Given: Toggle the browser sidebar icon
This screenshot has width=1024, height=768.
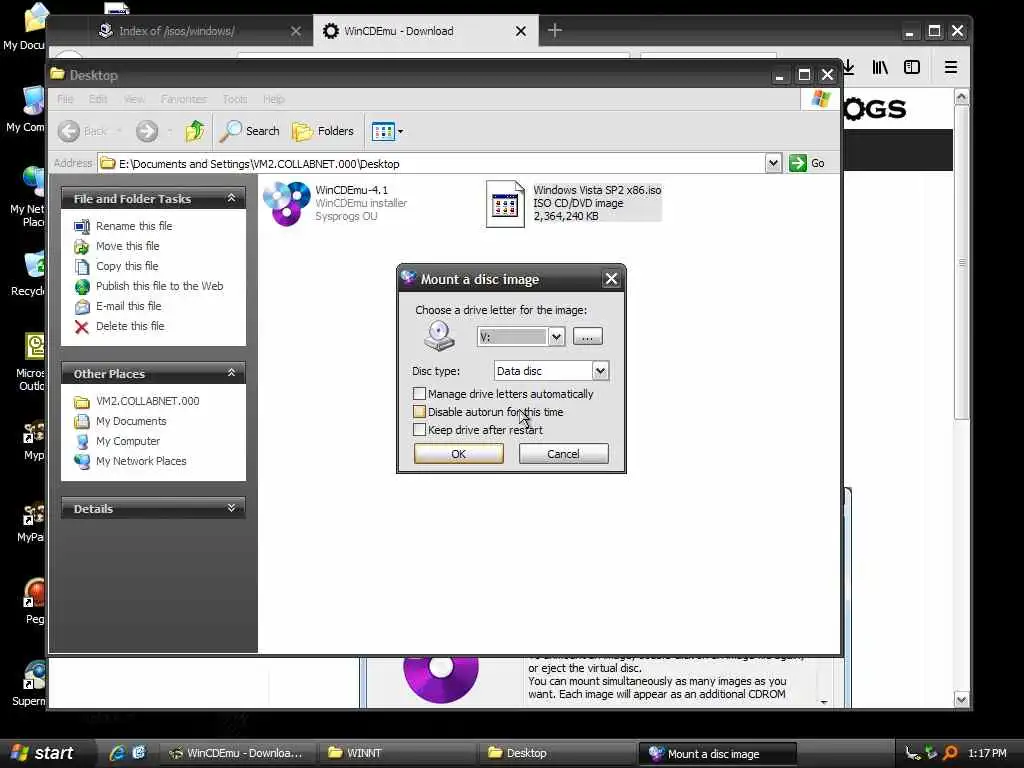Looking at the screenshot, I should (912, 67).
